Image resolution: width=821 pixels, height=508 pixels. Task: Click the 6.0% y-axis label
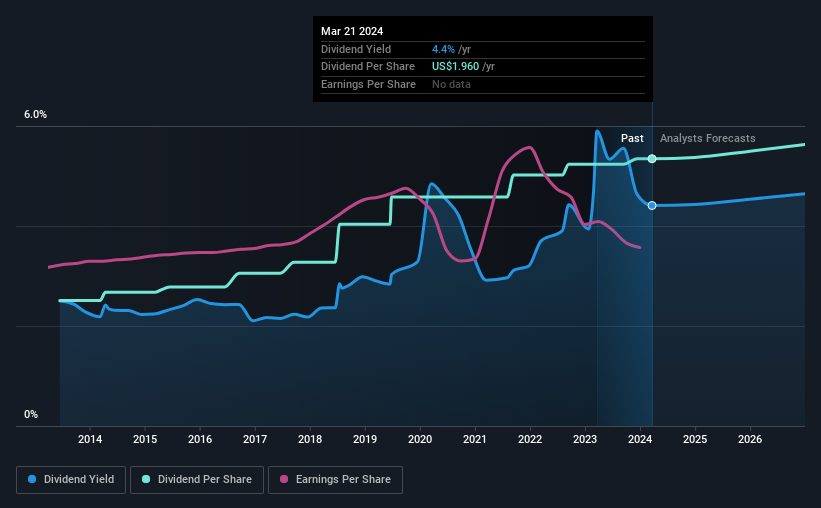[36, 115]
